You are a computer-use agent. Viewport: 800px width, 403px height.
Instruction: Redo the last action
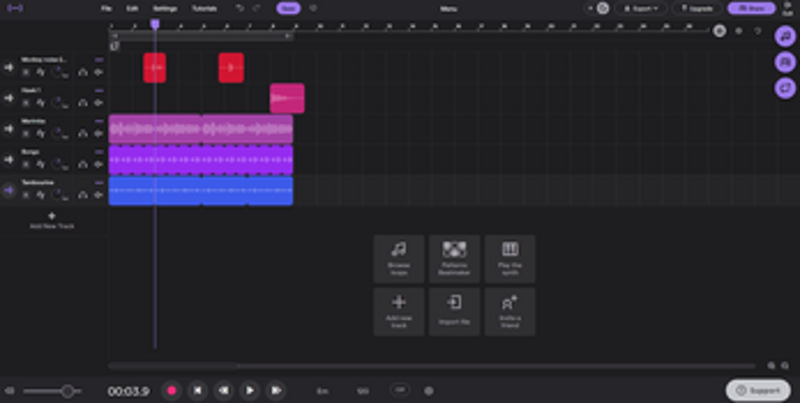point(257,8)
